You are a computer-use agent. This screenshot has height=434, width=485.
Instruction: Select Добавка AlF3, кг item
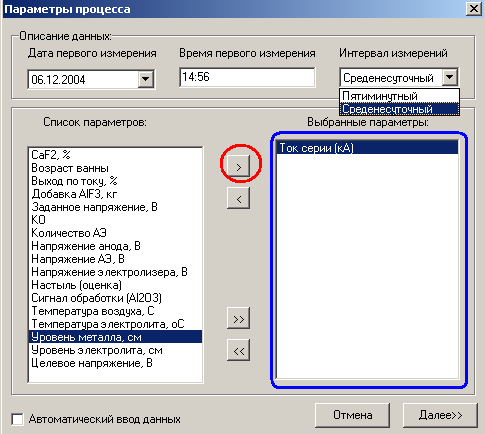click(115, 194)
